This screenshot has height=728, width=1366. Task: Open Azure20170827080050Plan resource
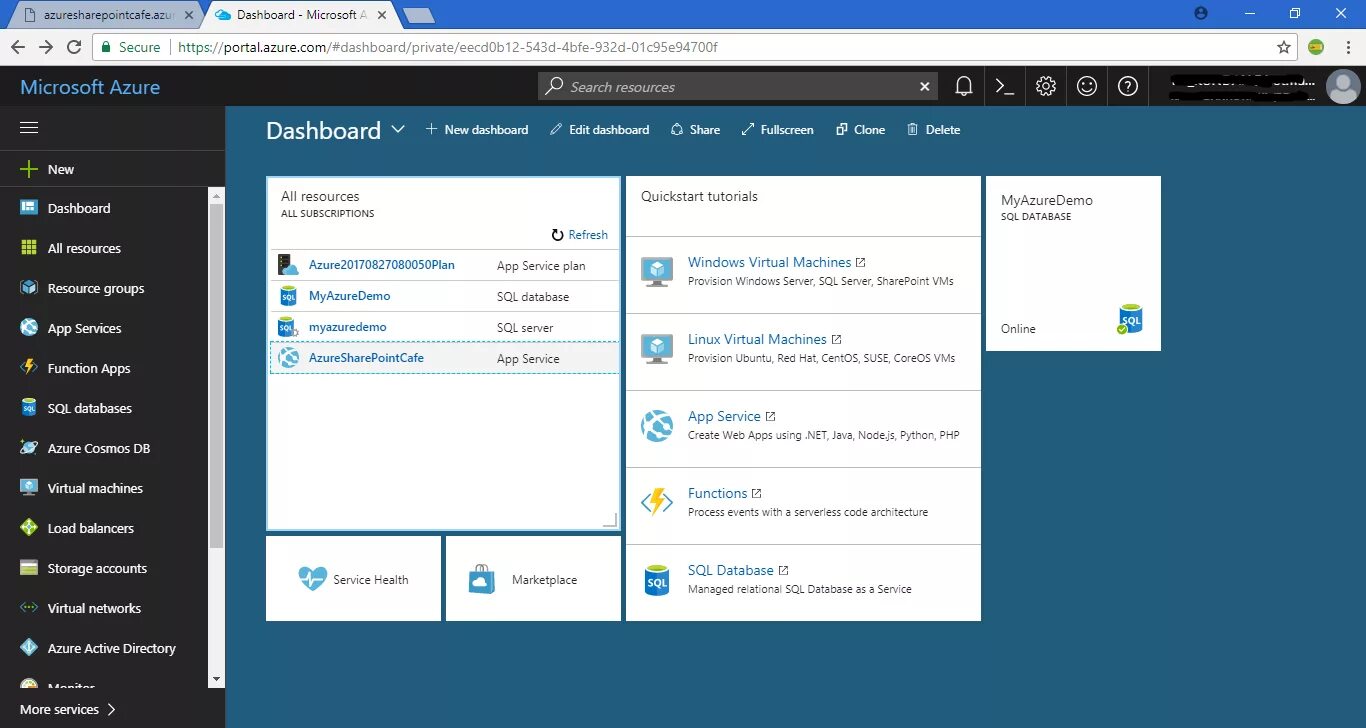click(444, 265)
